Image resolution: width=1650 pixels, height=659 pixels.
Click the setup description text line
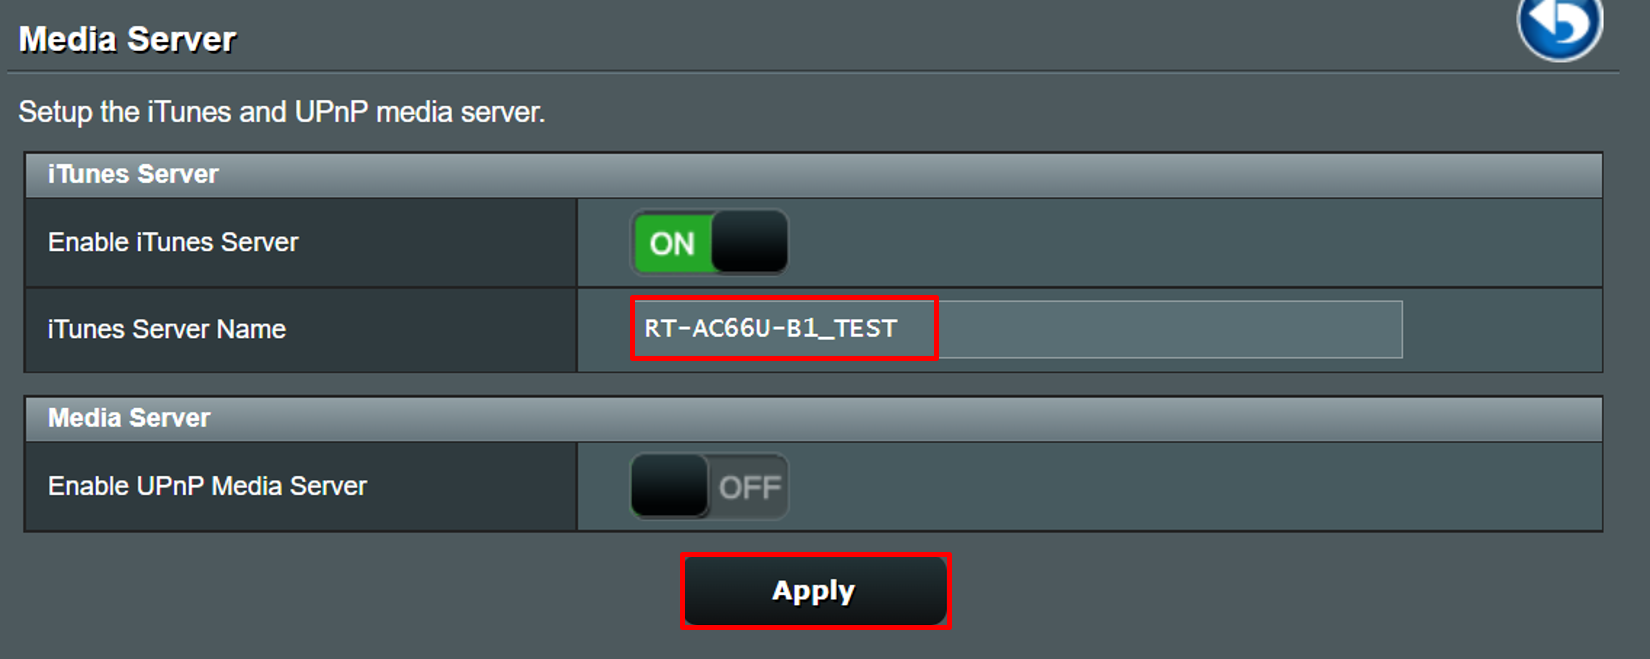(282, 112)
